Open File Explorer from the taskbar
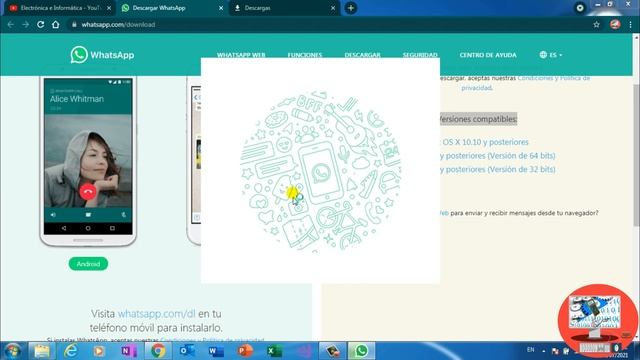Screen dimensions: 640x360 (x=42, y=351)
